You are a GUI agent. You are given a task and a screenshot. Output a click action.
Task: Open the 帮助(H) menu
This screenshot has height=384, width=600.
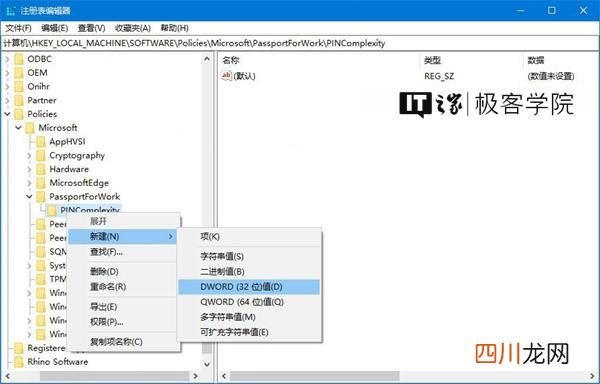tap(174, 28)
